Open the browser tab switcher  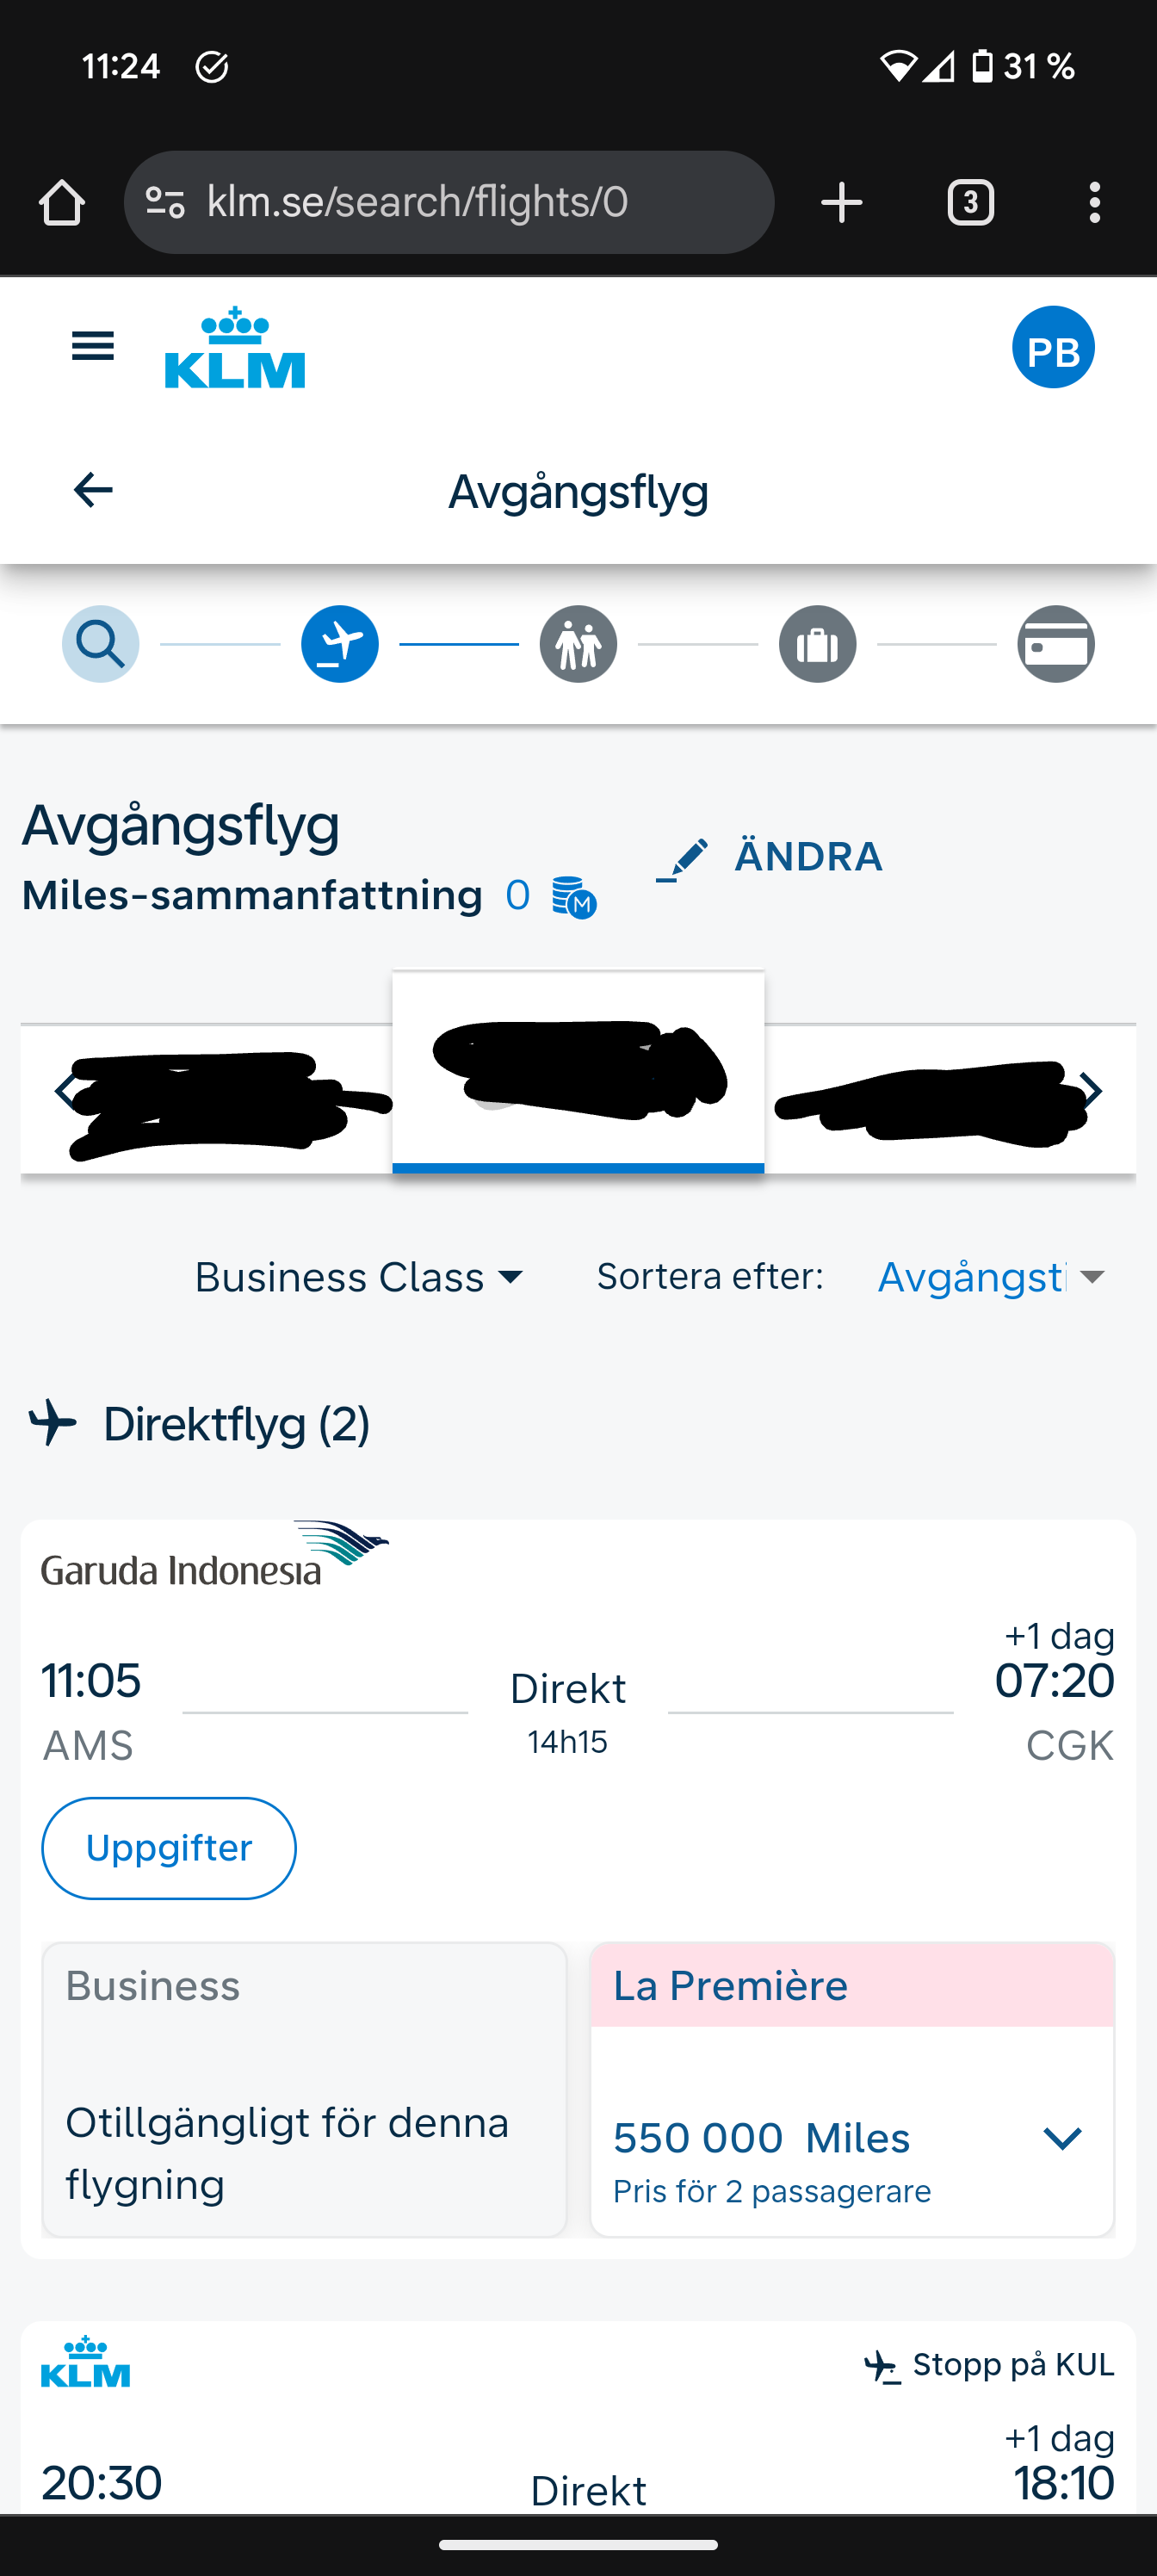pos(970,203)
